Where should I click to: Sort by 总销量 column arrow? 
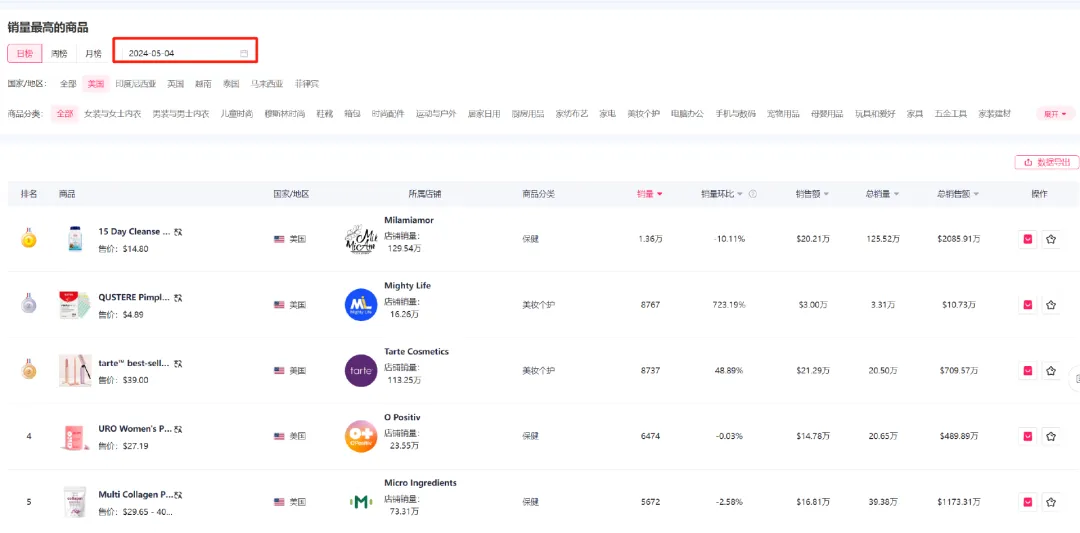(x=882, y=194)
